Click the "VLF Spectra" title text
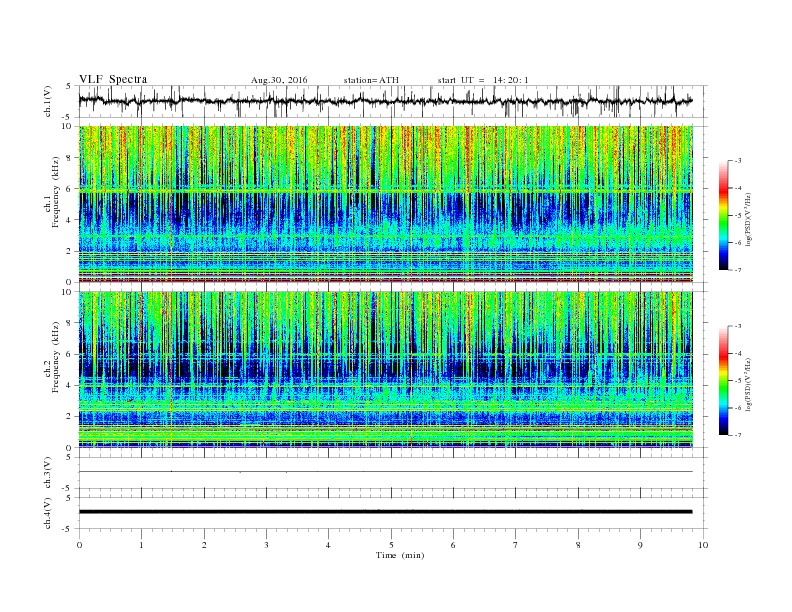Image resolution: width=792 pixels, height=612 pixels. [113, 79]
